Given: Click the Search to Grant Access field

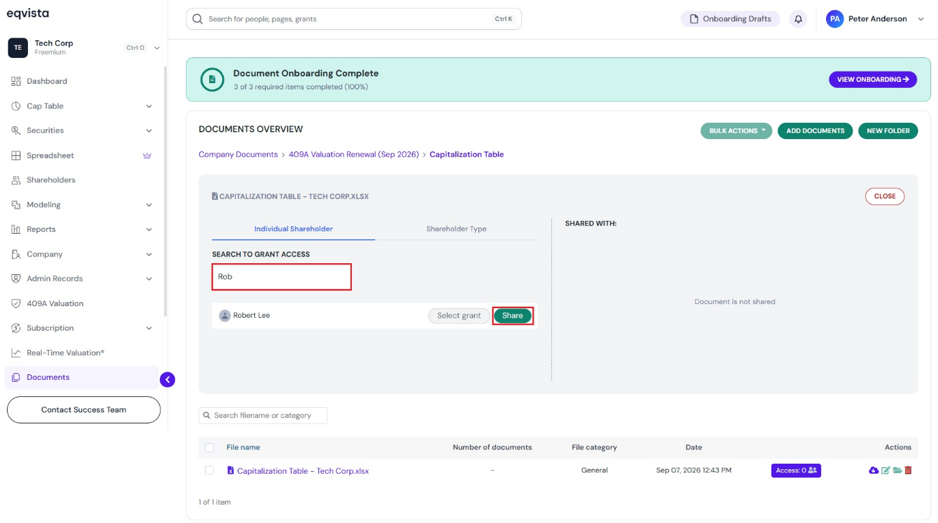Looking at the screenshot, I should [x=281, y=276].
